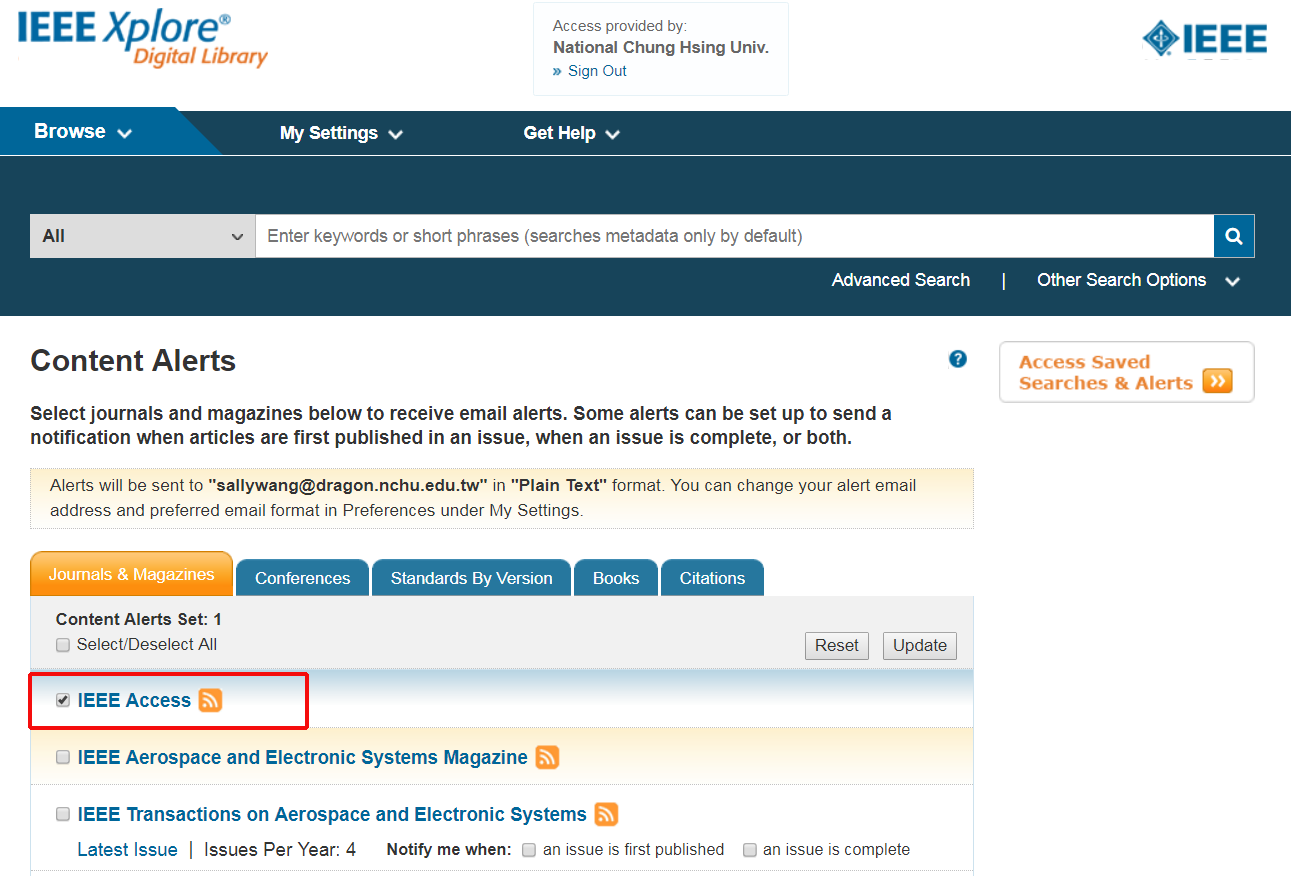Open the IEEE Access journal link
Screen dimensions: 1291x876
coord(134,700)
